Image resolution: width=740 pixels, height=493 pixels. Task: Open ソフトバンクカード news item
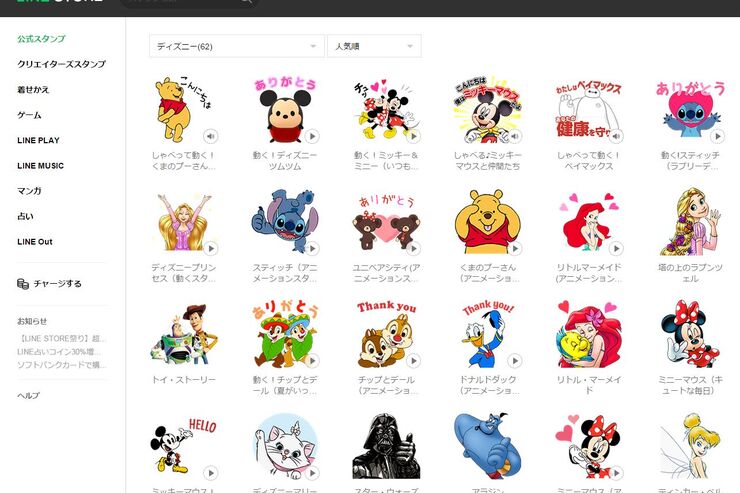coord(61,365)
